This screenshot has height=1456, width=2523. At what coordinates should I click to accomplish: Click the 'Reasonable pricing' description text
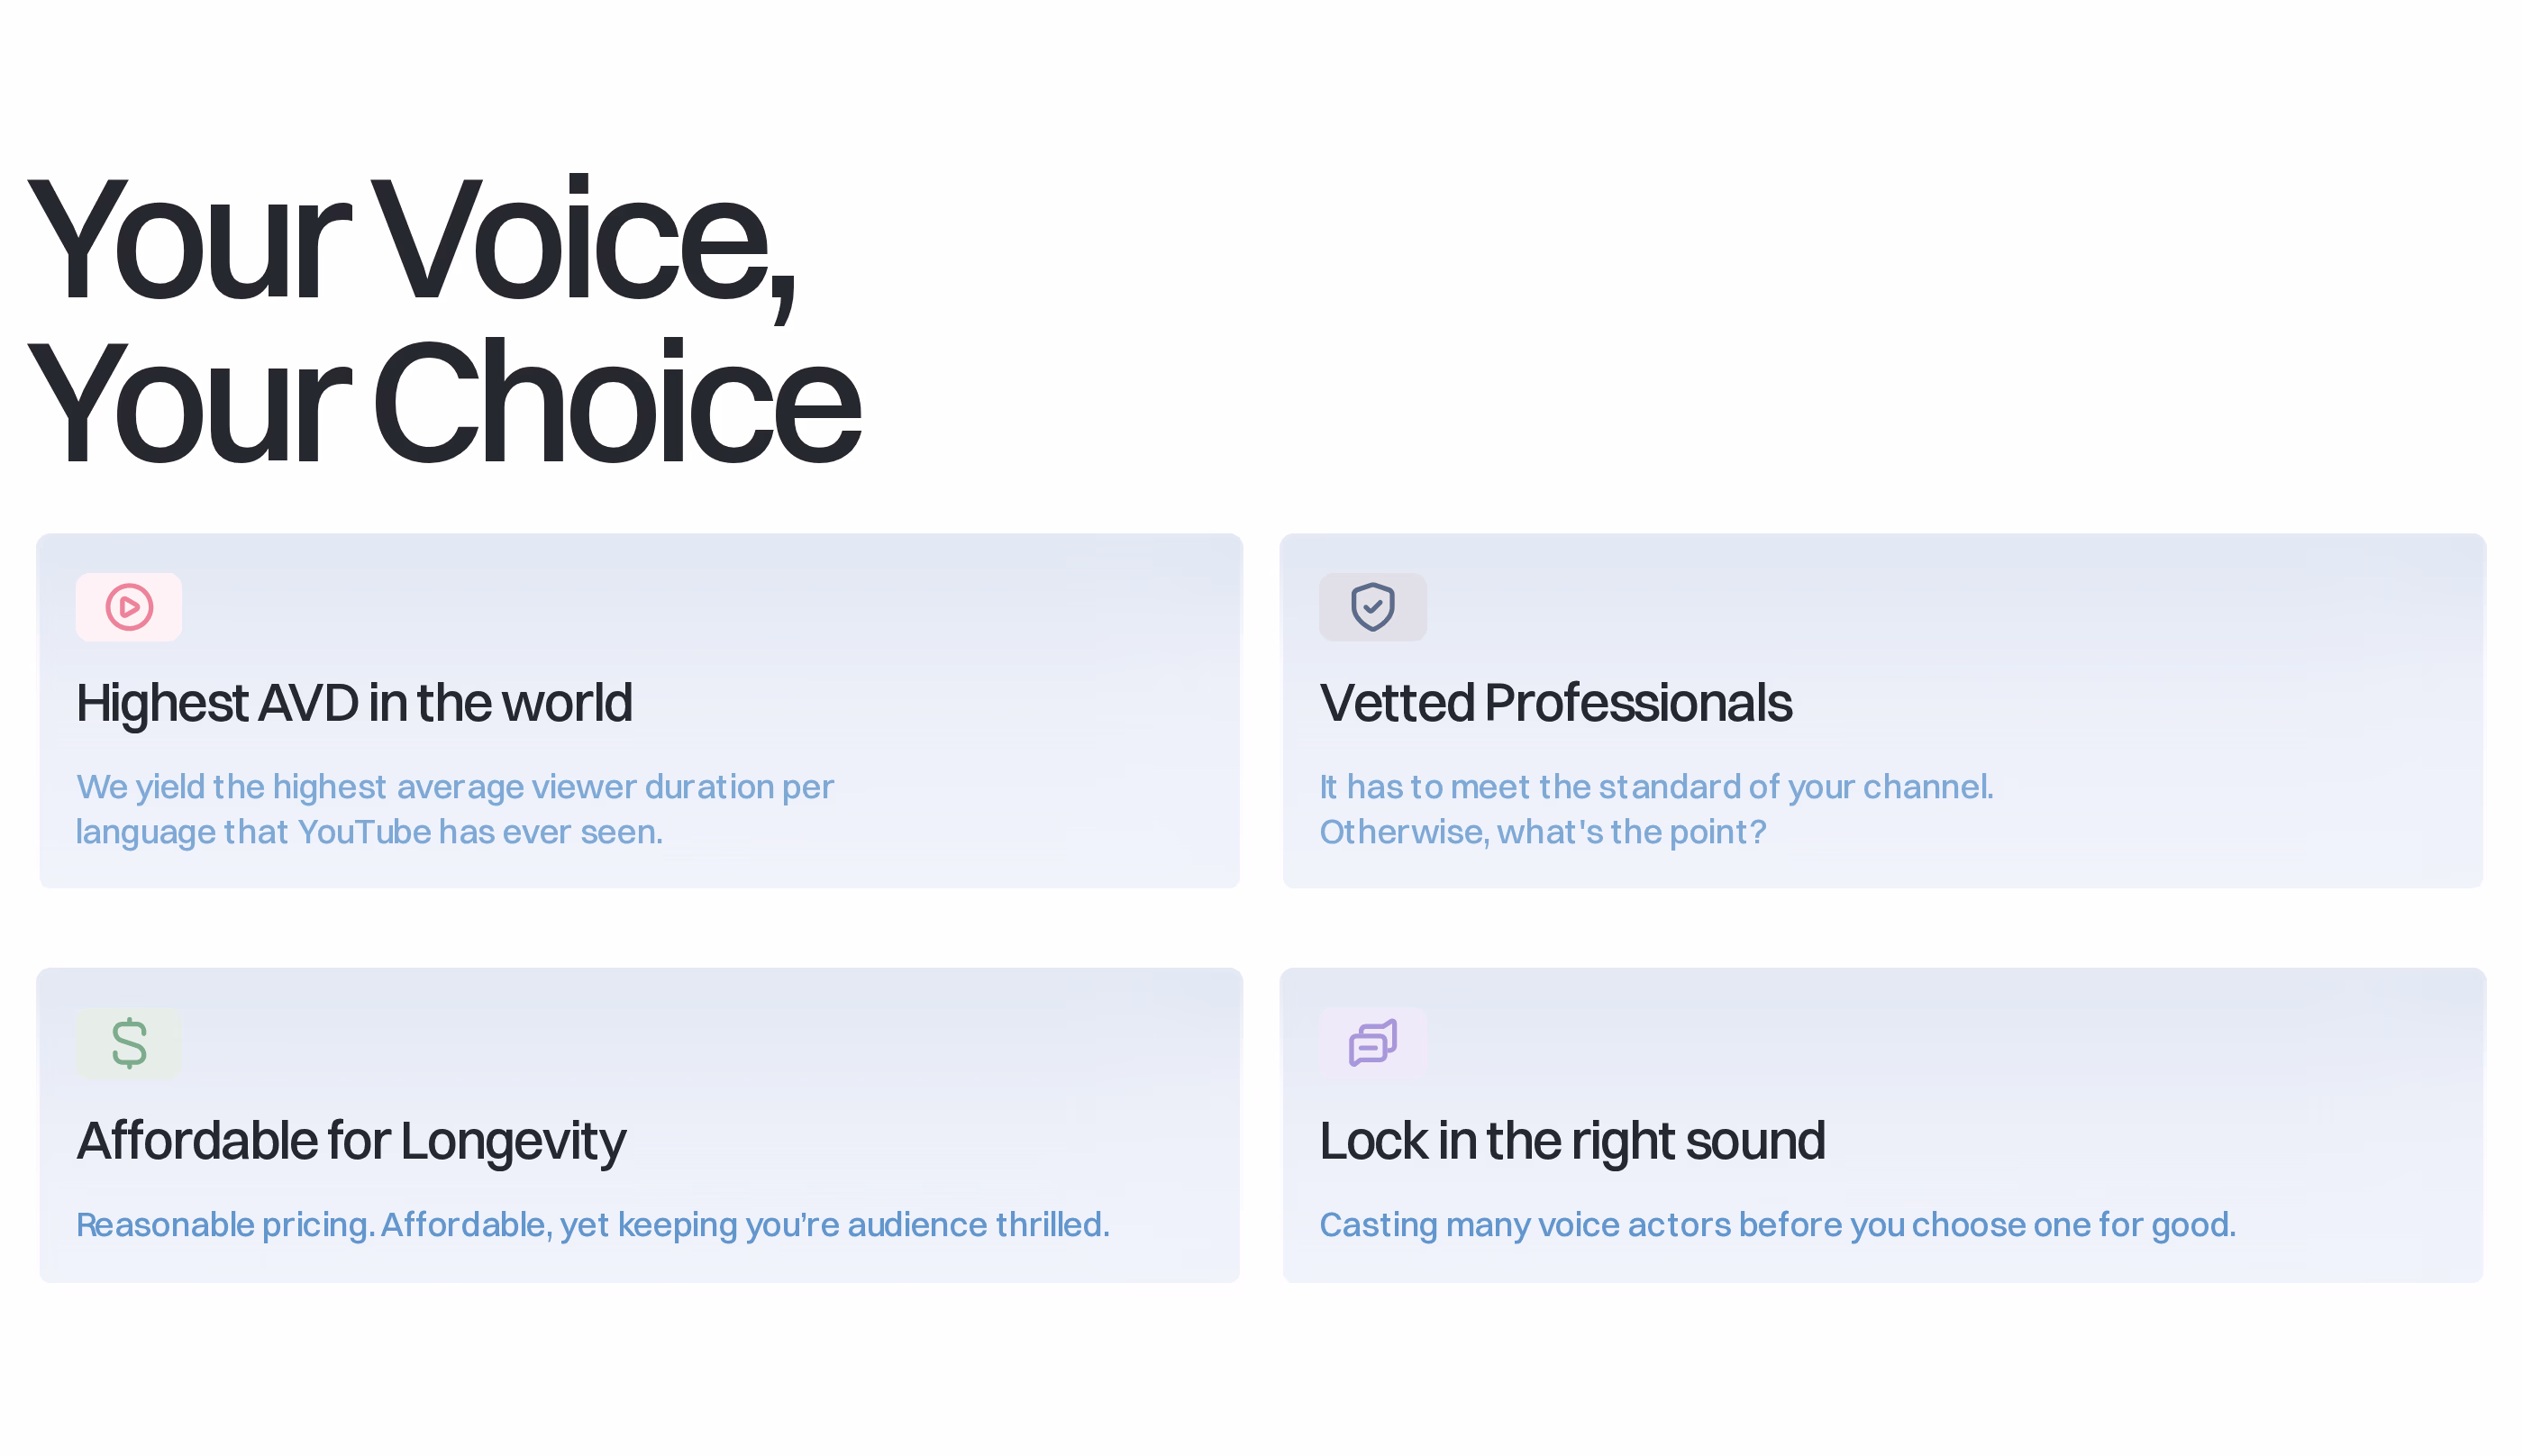(593, 1225)
